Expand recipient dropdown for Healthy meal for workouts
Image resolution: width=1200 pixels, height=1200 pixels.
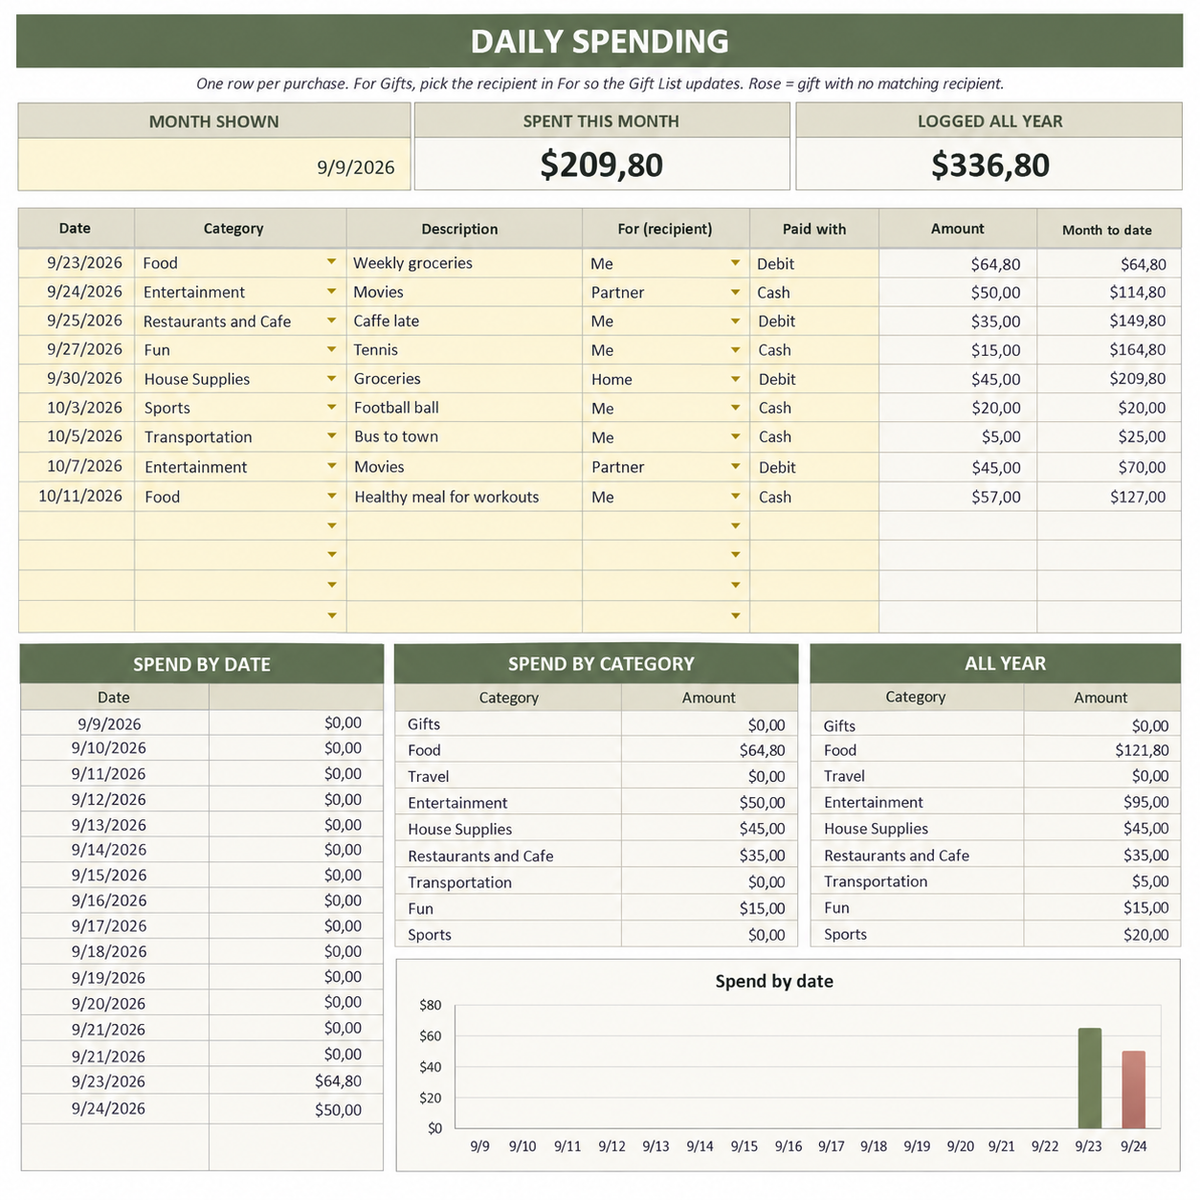[x=735, y=496]
